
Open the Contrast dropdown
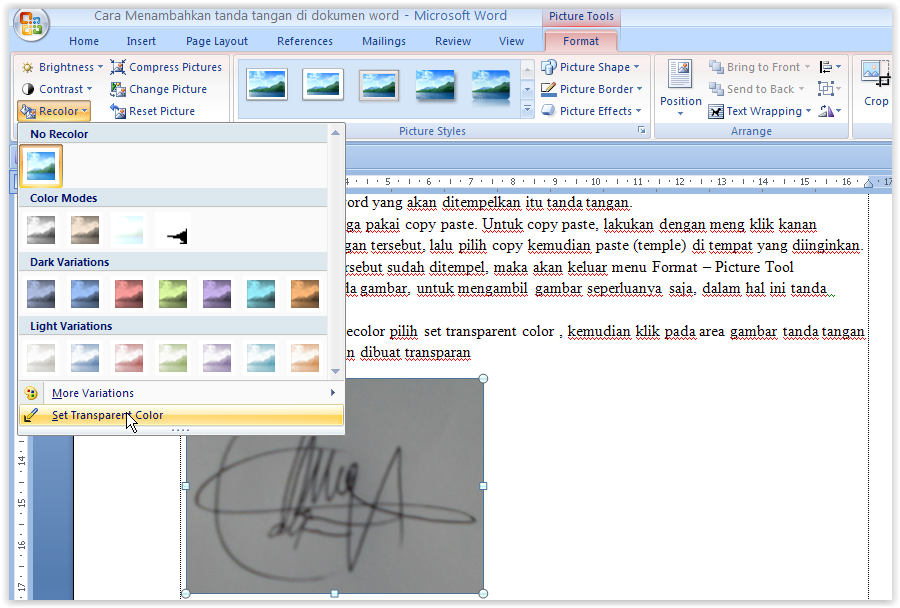coord(57,89)
